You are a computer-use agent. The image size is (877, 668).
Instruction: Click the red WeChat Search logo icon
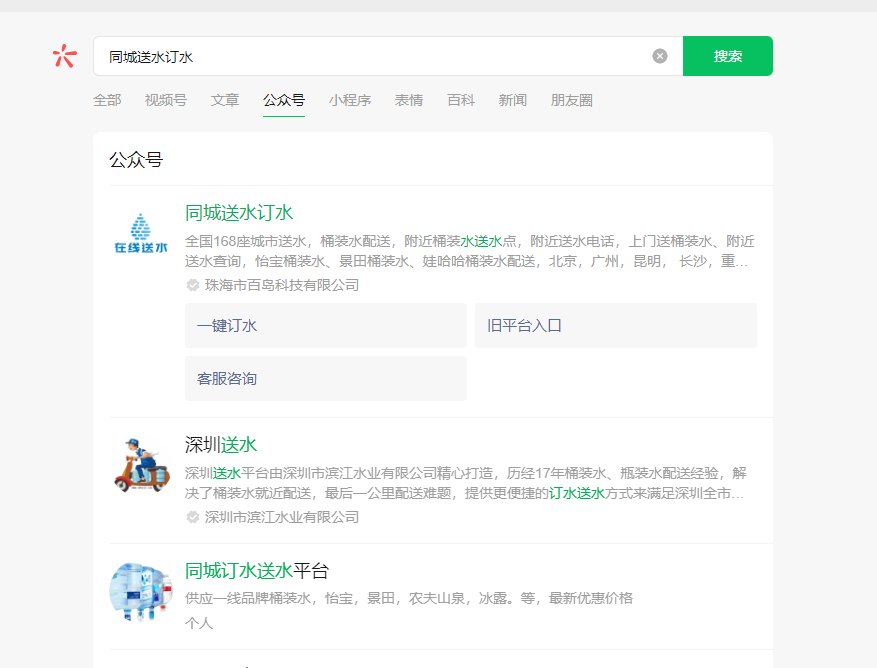coord(64,56)
